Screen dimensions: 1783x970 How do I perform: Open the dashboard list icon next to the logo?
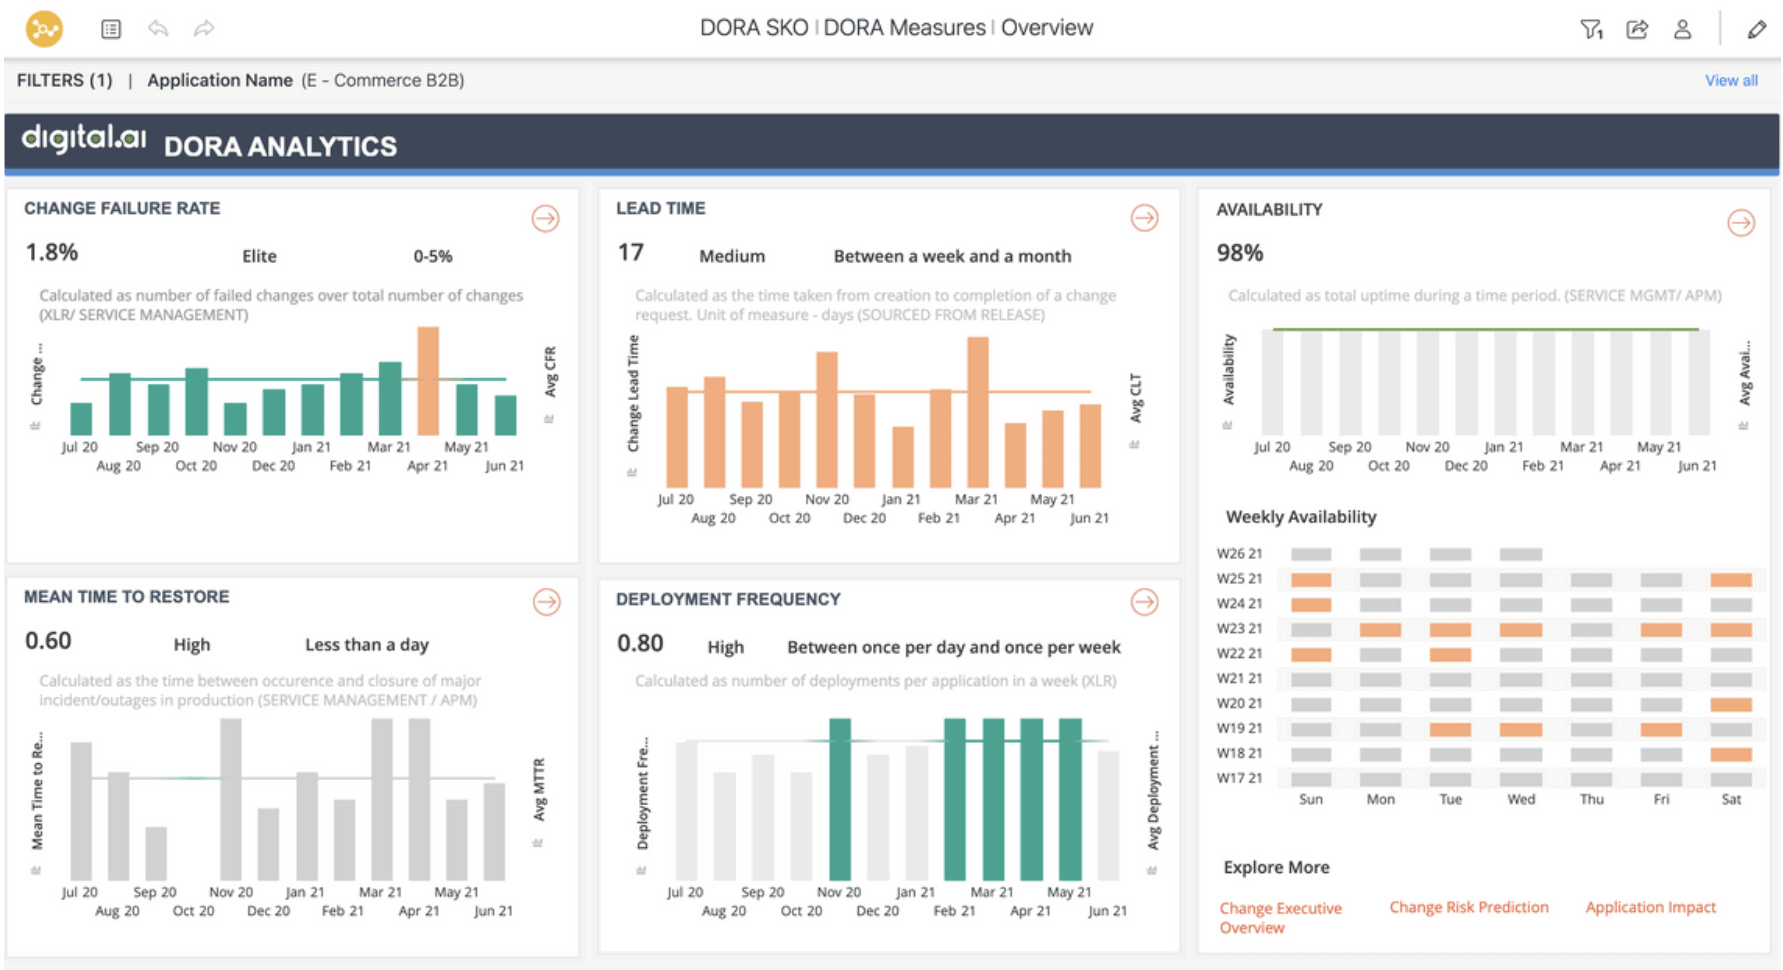tap(111, 29)
